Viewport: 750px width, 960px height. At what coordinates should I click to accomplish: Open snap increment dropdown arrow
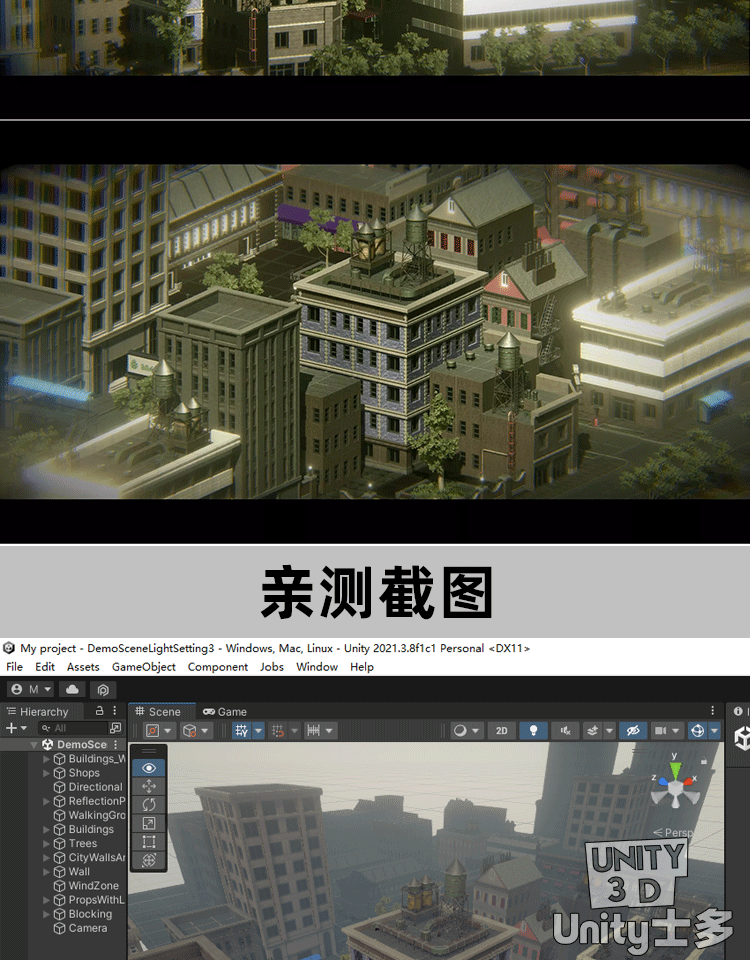(329, 730)
